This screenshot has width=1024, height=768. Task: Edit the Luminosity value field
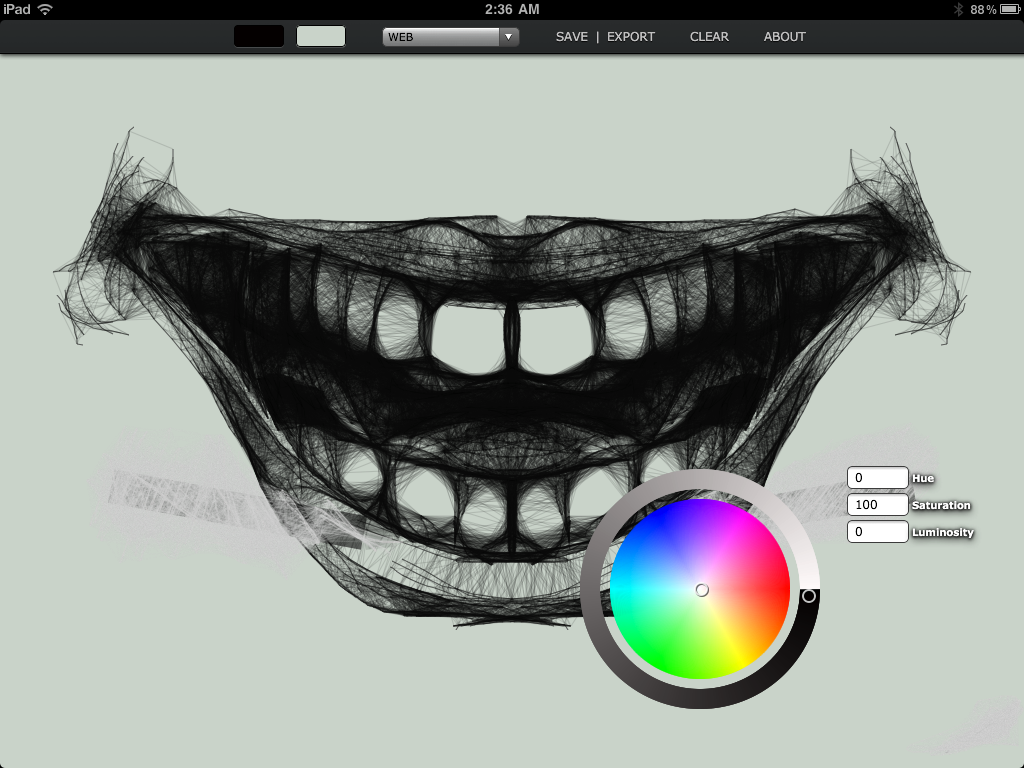click(877, 531)
